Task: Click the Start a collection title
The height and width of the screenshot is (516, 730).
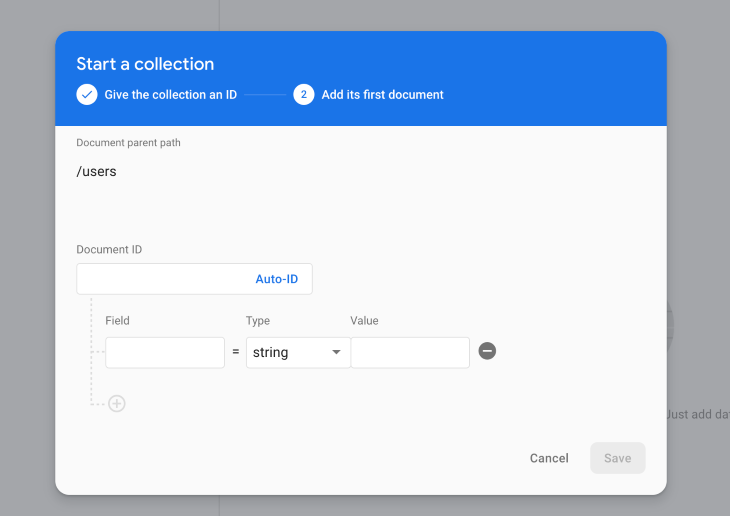Action: point(145,64)
